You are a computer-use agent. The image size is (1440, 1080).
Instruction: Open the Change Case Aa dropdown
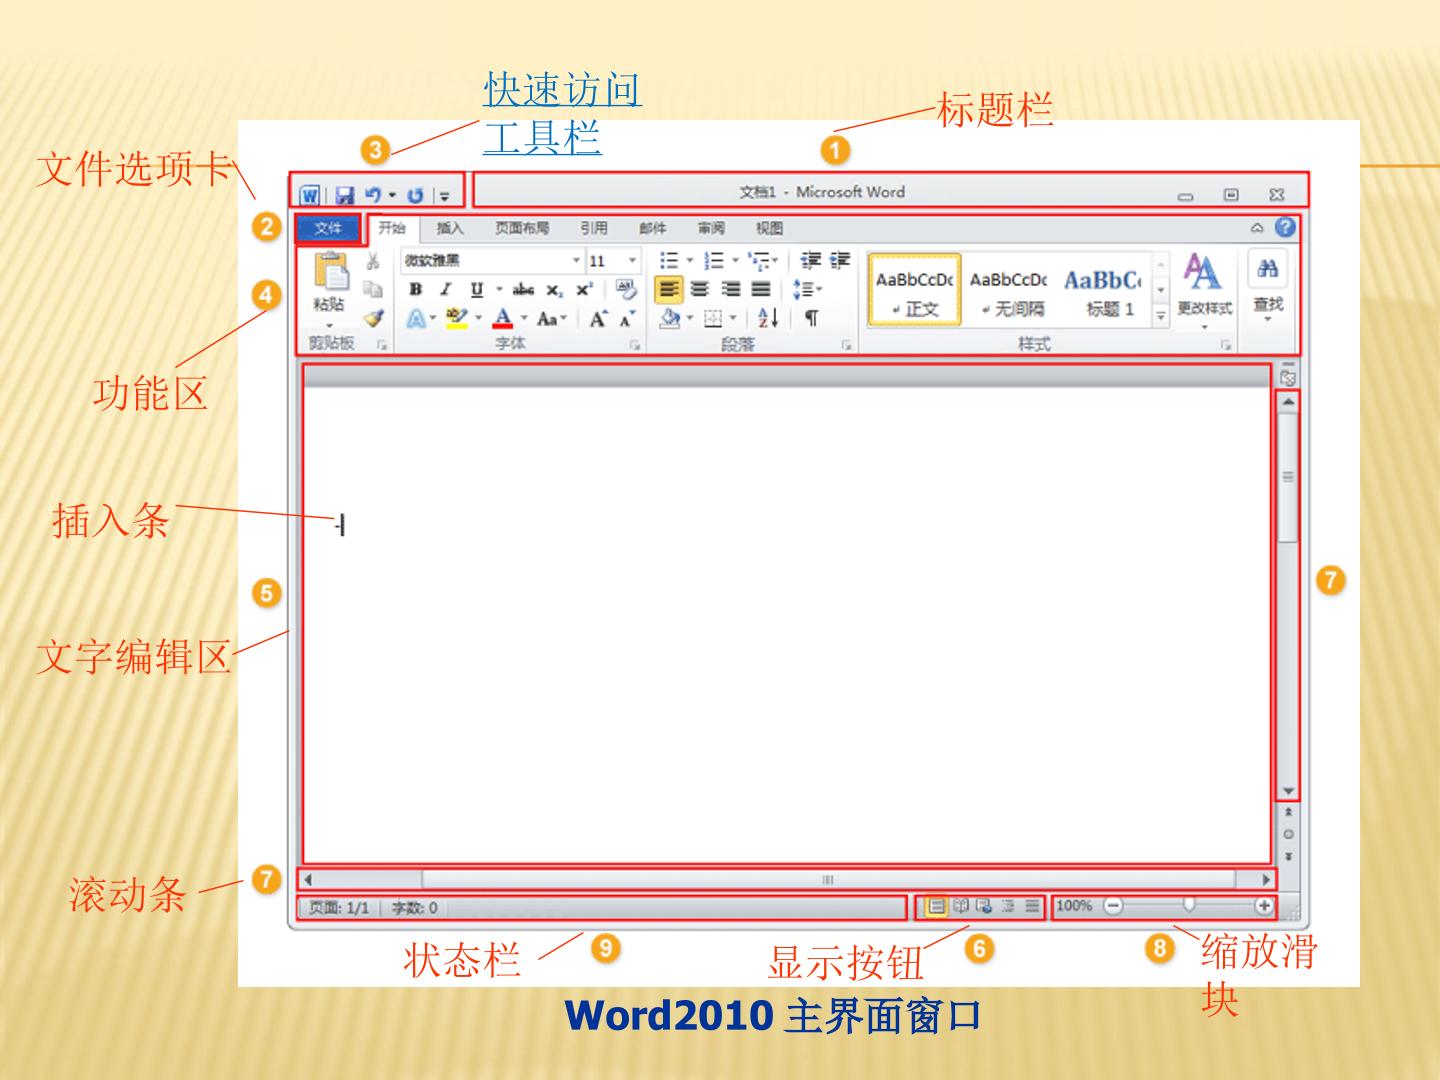(x=552, y=319)
